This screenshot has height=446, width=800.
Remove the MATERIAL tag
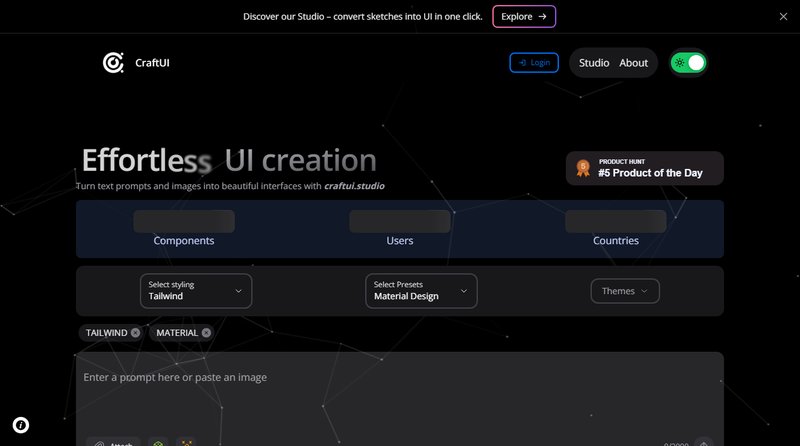click(x=206, y=333)
